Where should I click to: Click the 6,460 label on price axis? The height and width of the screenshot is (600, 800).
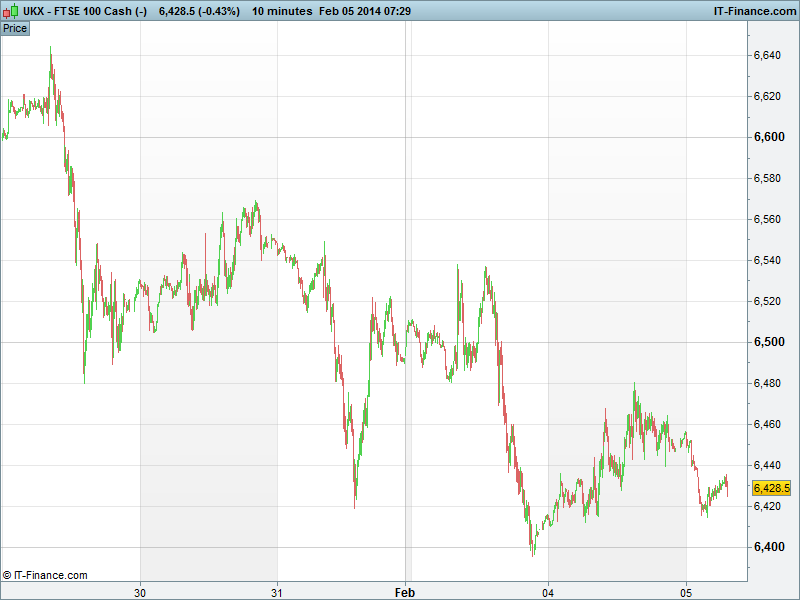point(768,424)
